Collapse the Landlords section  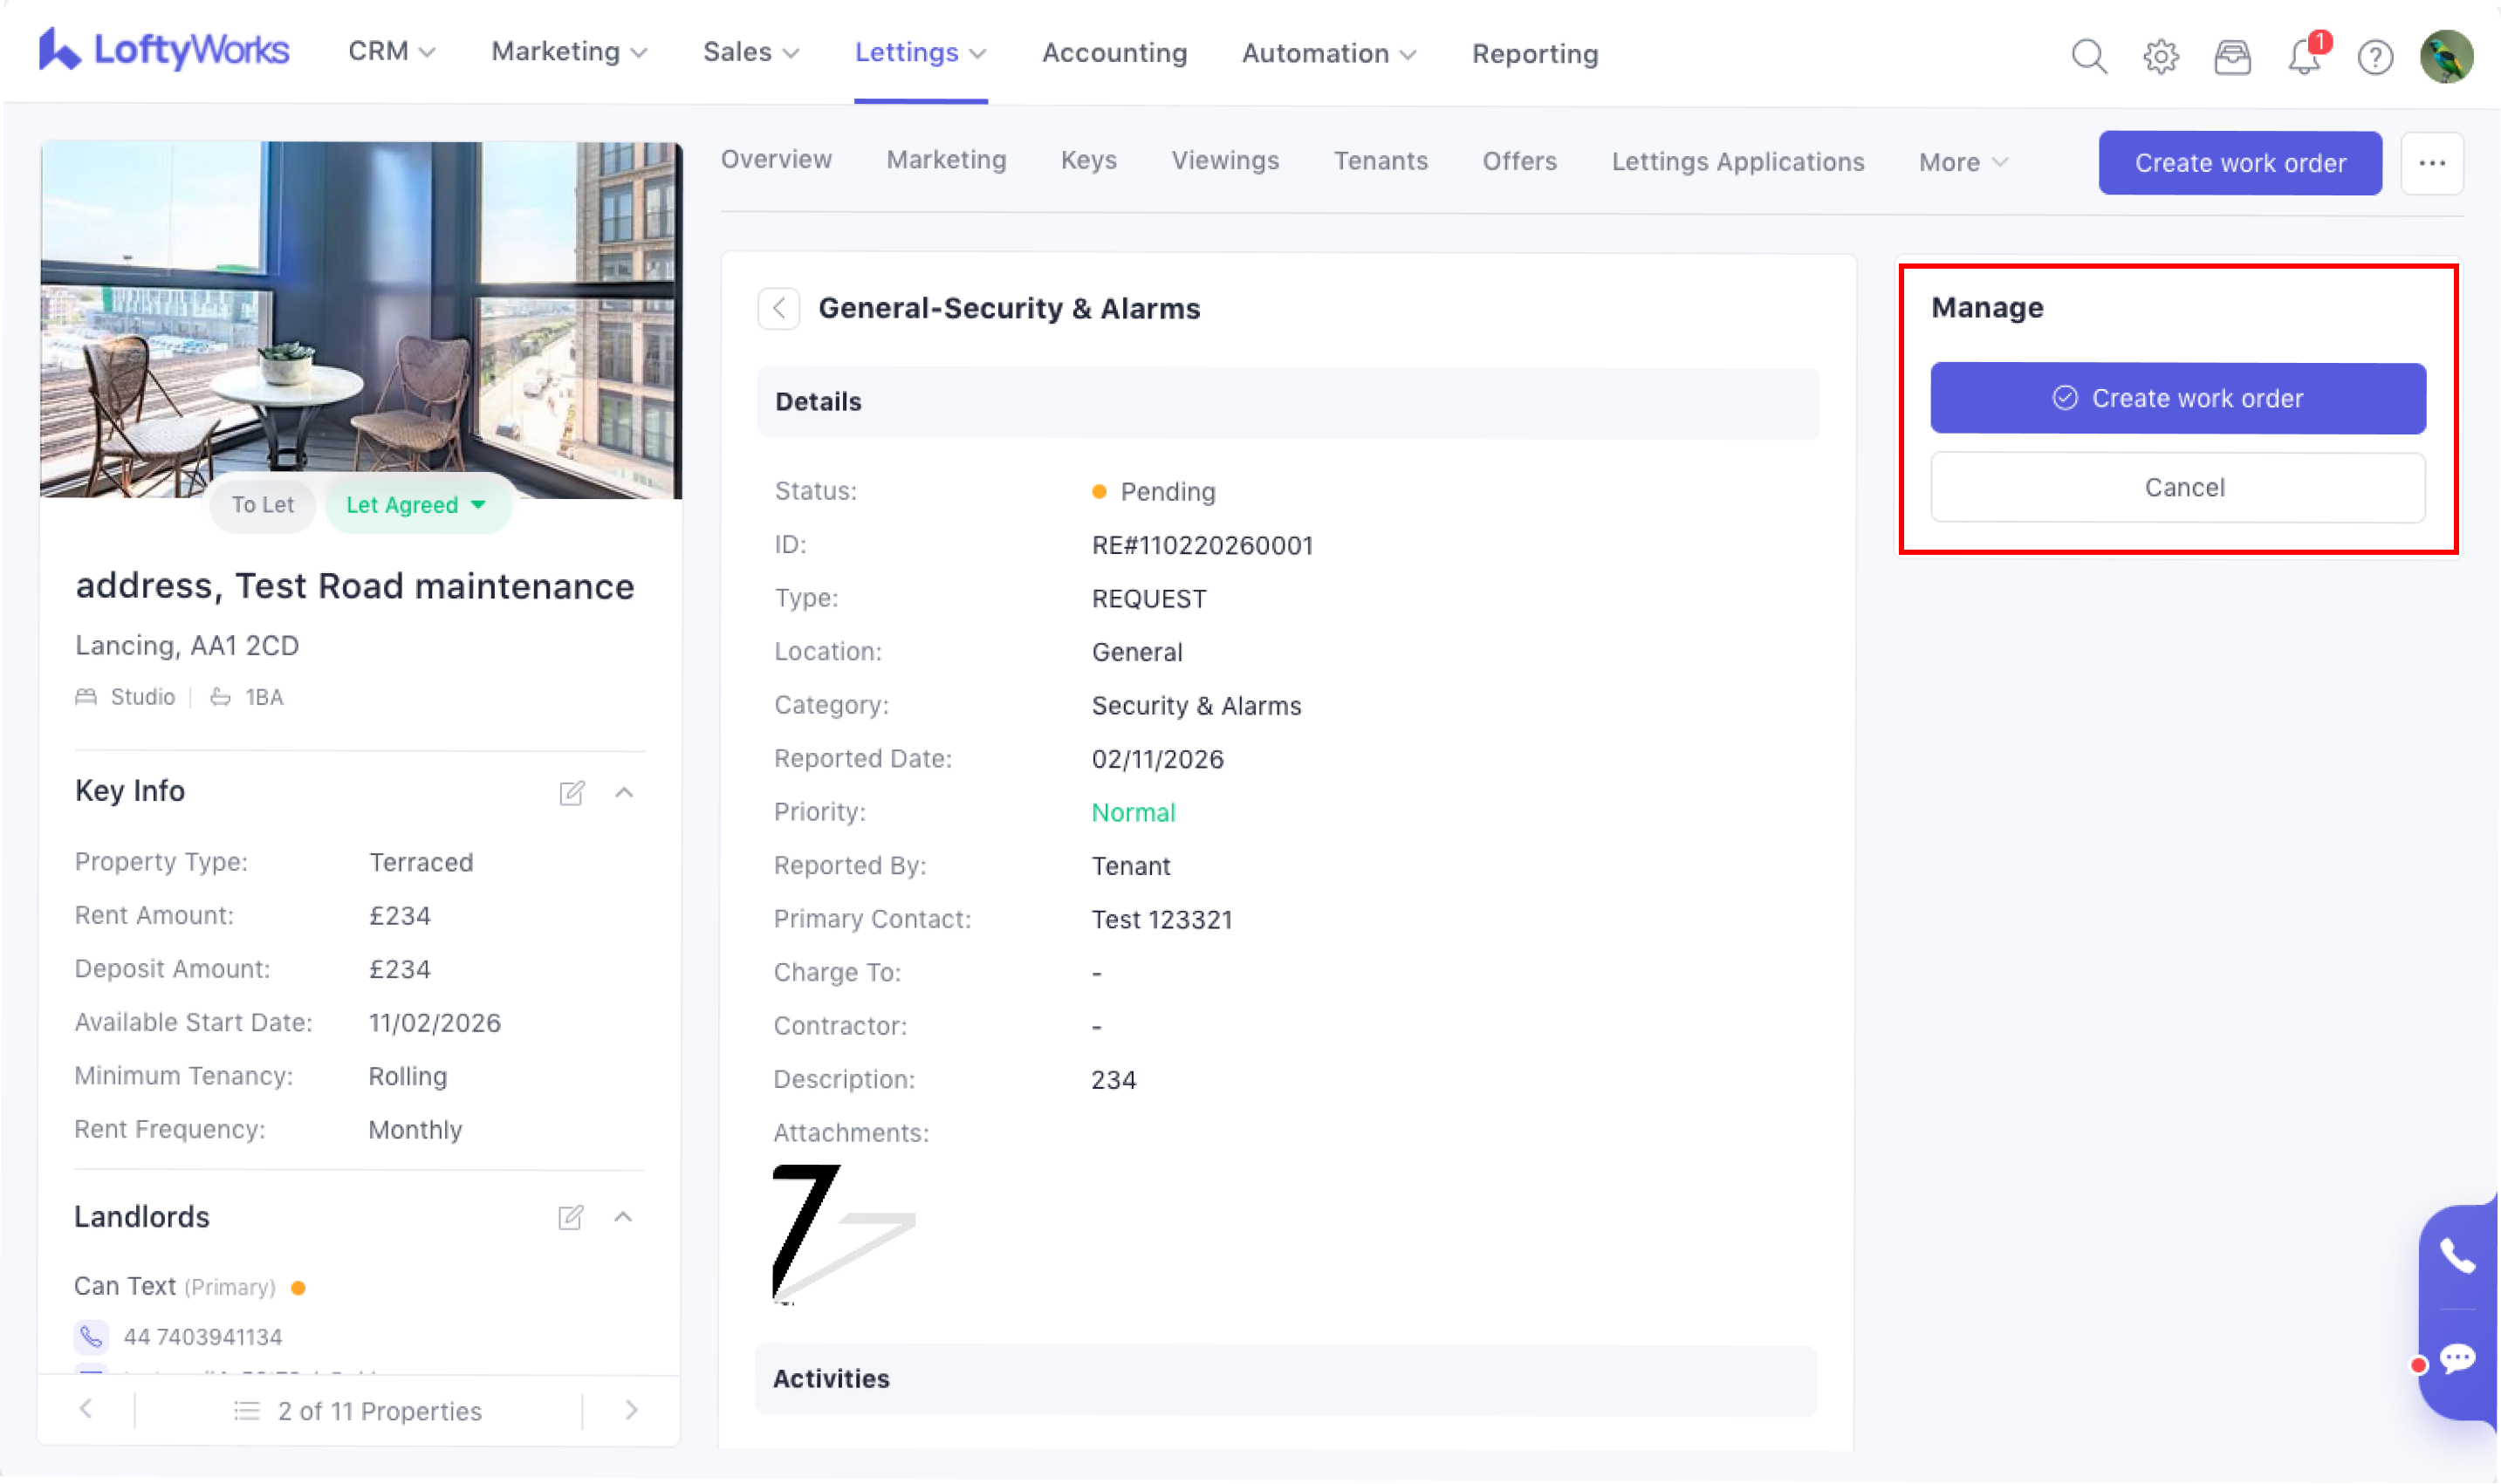pos(623,1217)
